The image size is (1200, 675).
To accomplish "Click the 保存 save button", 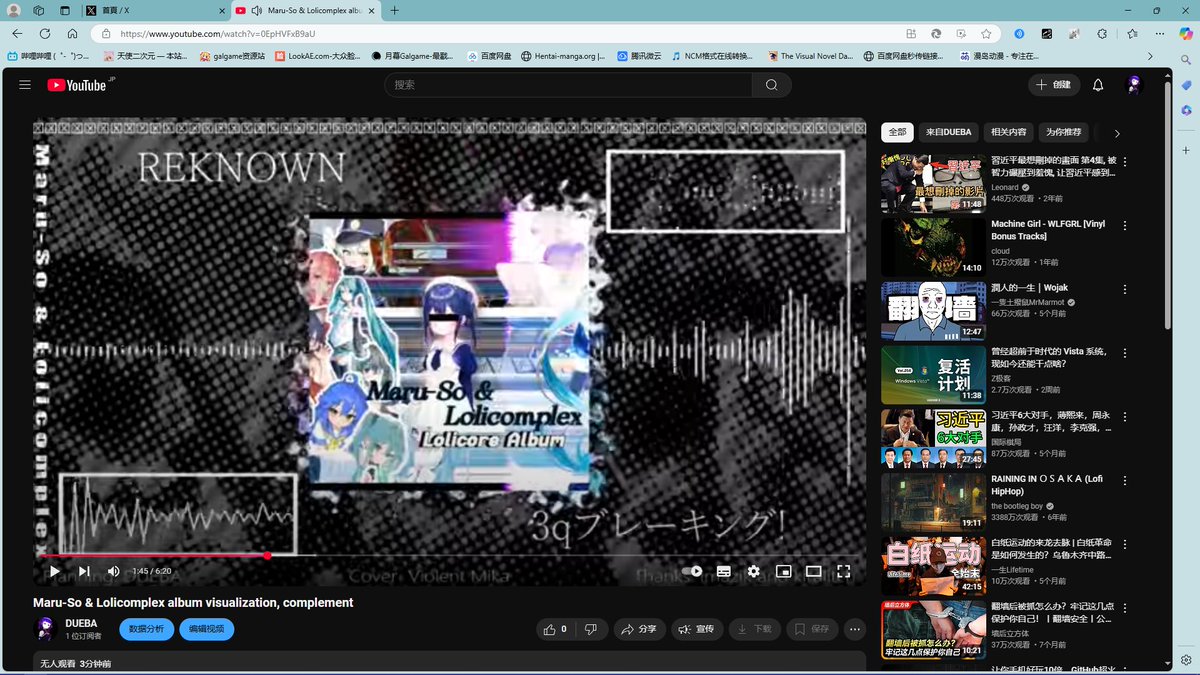I will pyautogui.click(x=811, y=629).
